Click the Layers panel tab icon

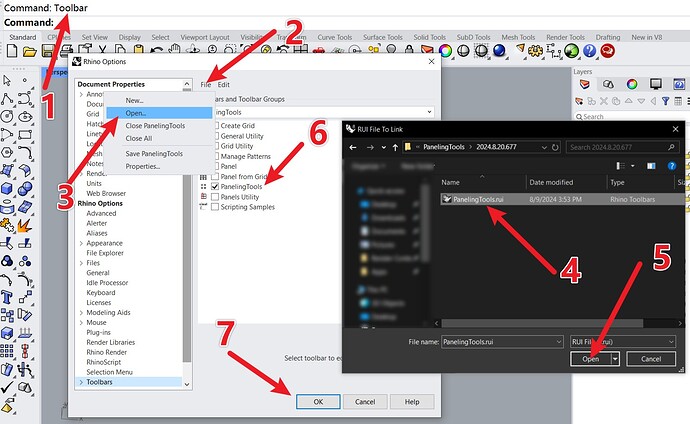tap(584, 84)
